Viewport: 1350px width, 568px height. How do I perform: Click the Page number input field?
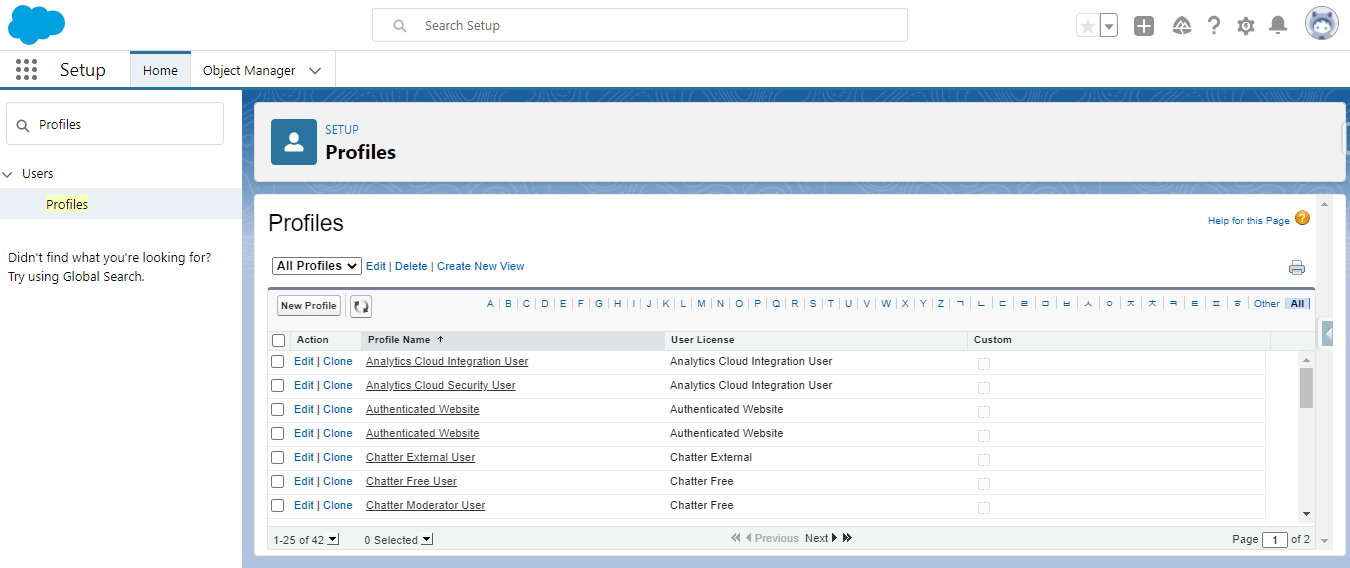point(1275,540)
